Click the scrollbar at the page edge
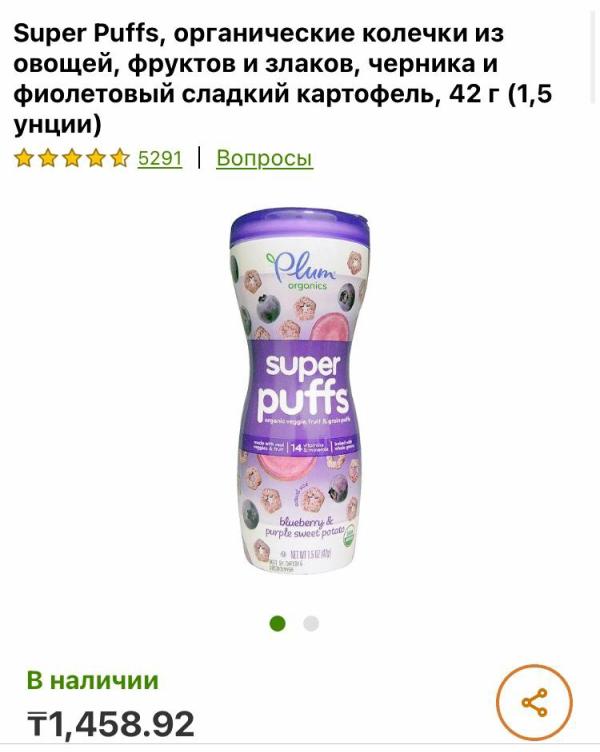Screen dimensions: 600x752 pyautogui.click(x=595, y=52)
